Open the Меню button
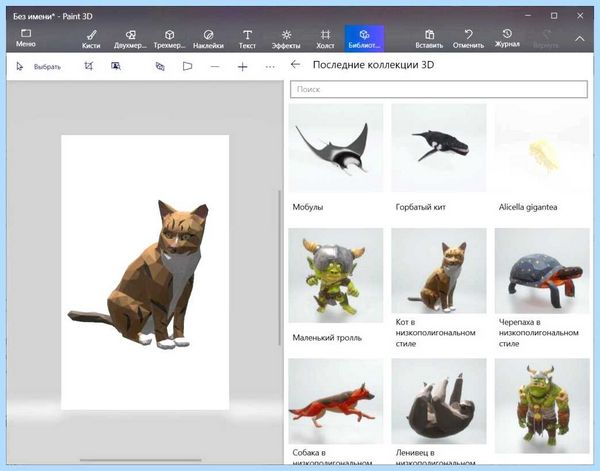The height and width of the screenshot is (471, 600). click(x=26, y=38)
